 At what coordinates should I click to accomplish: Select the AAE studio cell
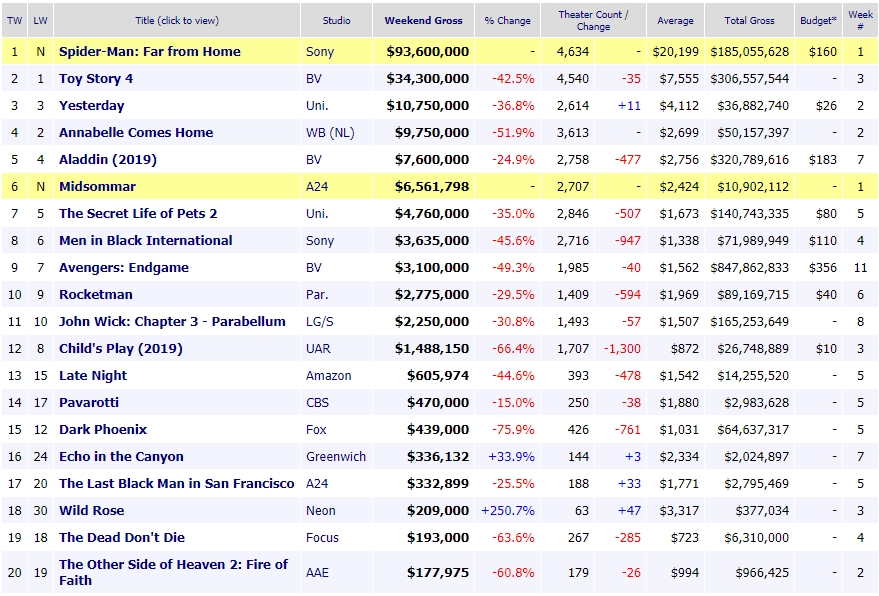[317, 572]
